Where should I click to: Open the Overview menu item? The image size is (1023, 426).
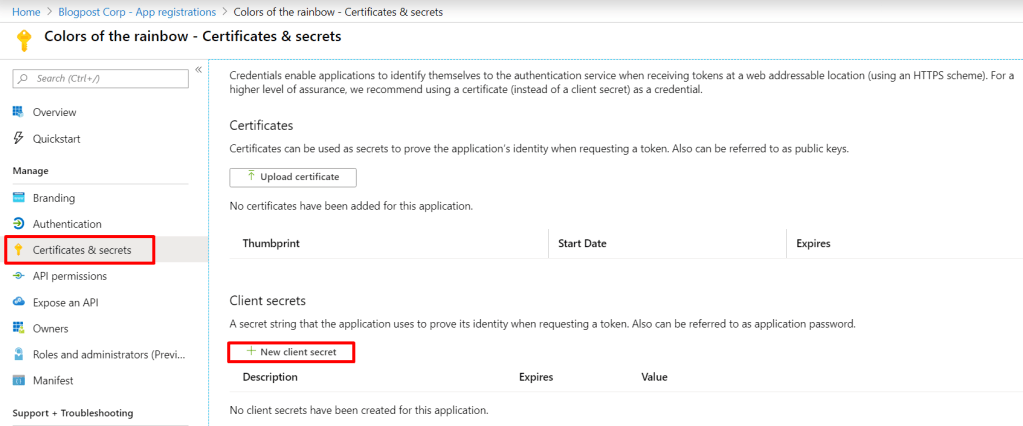click(54, 112)
